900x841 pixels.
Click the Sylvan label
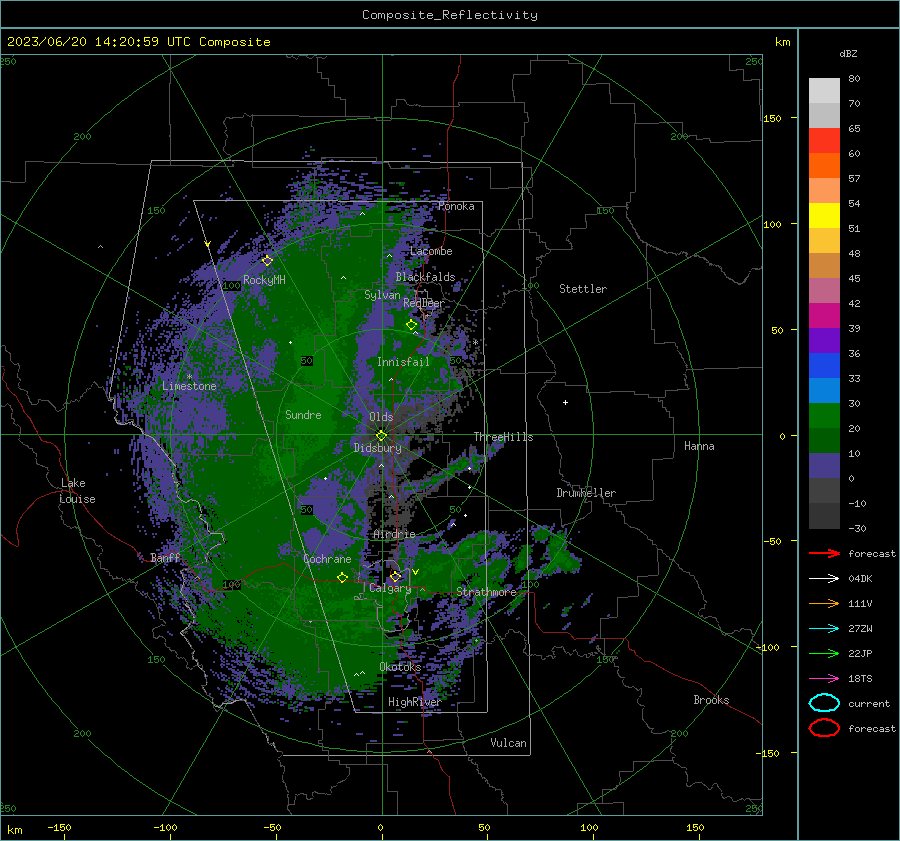[382, 295]
